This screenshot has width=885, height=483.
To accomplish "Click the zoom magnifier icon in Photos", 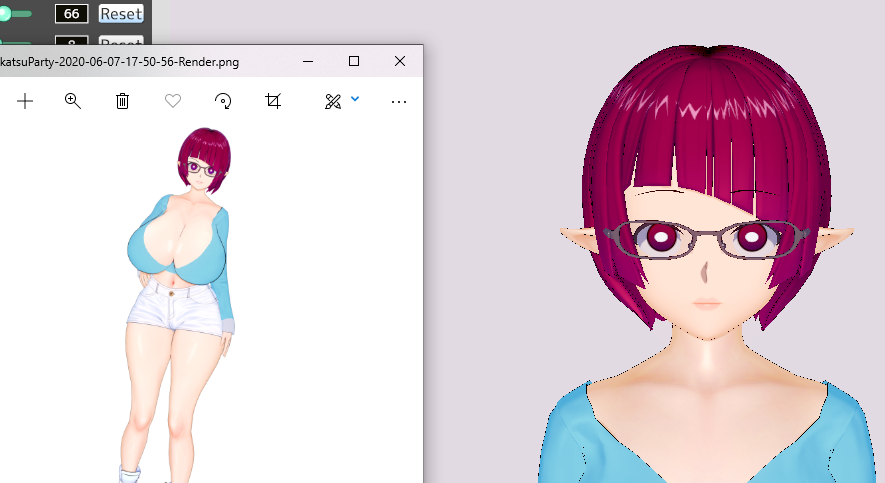I will tap(73, 102).
